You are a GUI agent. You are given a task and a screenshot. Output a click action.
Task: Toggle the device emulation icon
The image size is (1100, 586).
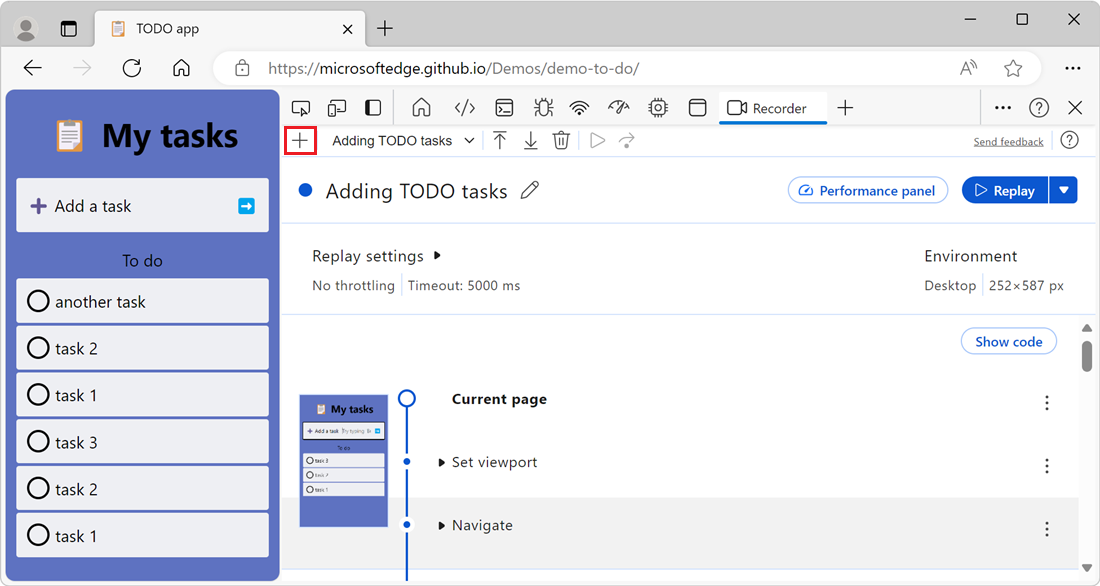tap(336, 107)
